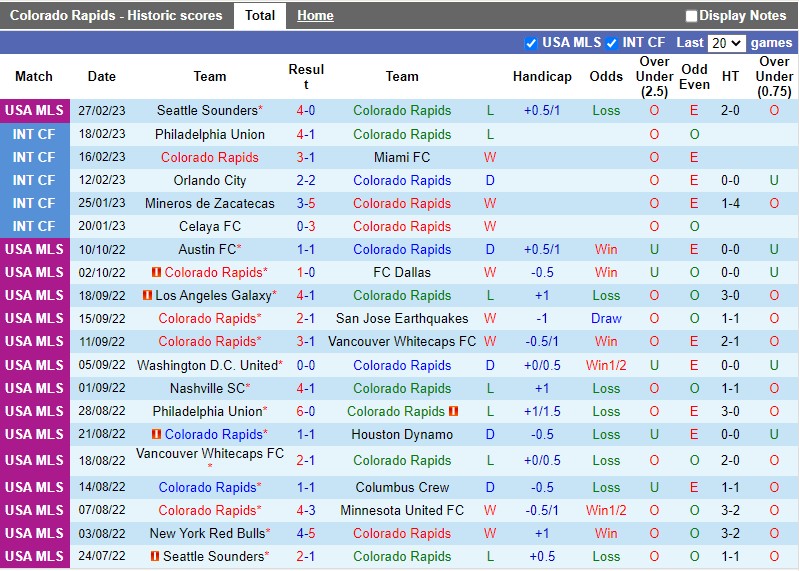The height and width of the screenshot is (571, 799).
Task: Open the Mineros de Zacatecas team link
Action: click(210, 203)
